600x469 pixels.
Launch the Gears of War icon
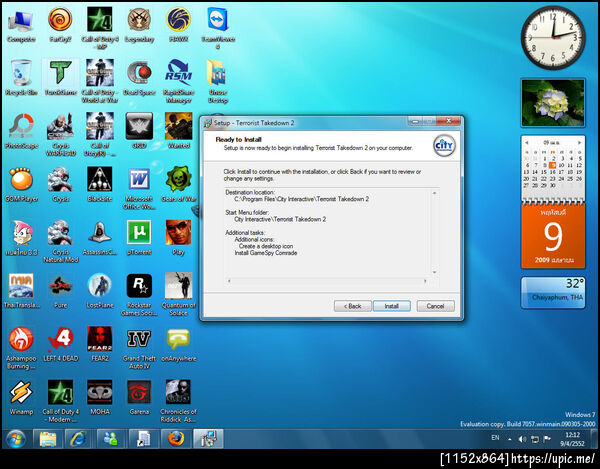pyautogui.click(x=179, y=184)
